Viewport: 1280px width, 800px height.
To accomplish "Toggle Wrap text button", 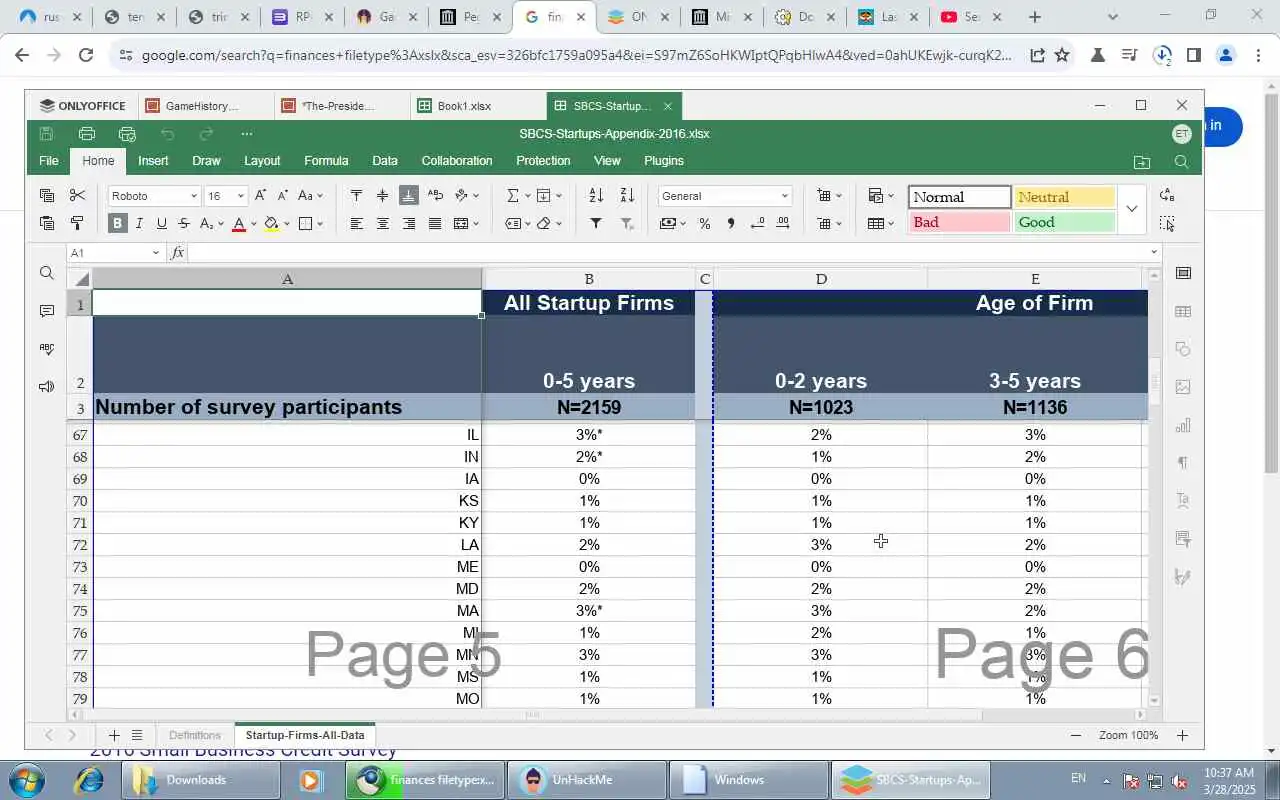I will pos(435,196).
